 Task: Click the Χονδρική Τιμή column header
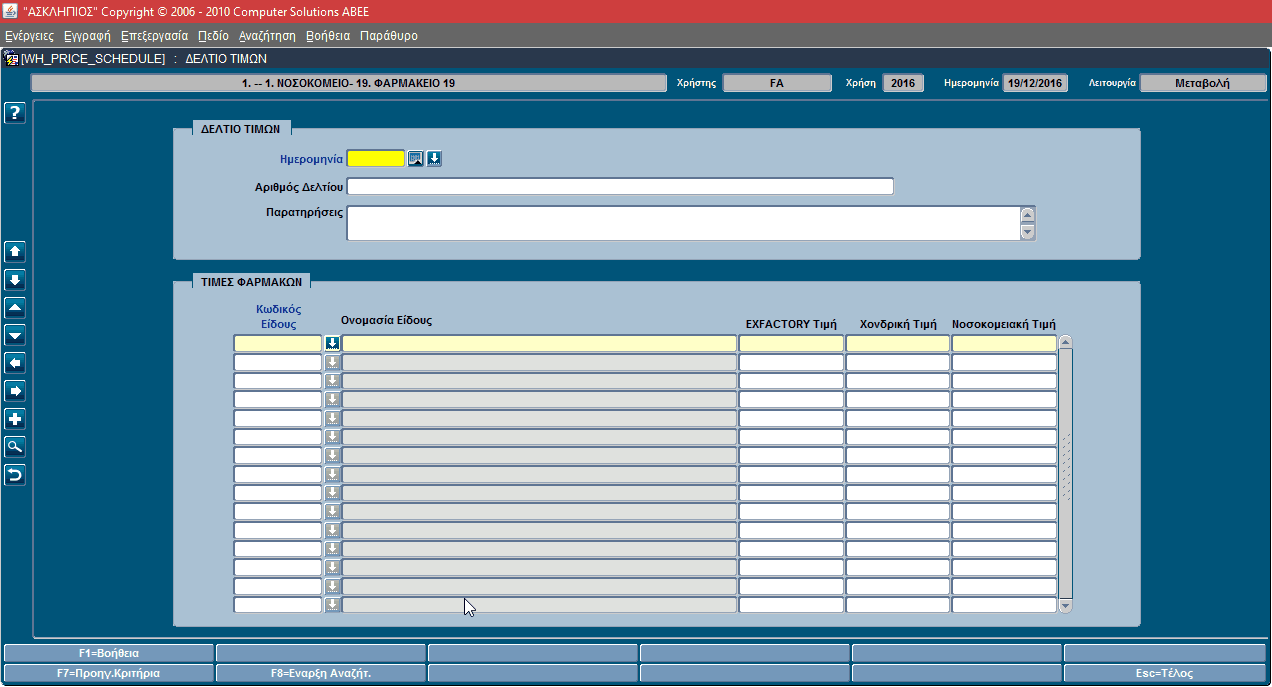point(898,324)
